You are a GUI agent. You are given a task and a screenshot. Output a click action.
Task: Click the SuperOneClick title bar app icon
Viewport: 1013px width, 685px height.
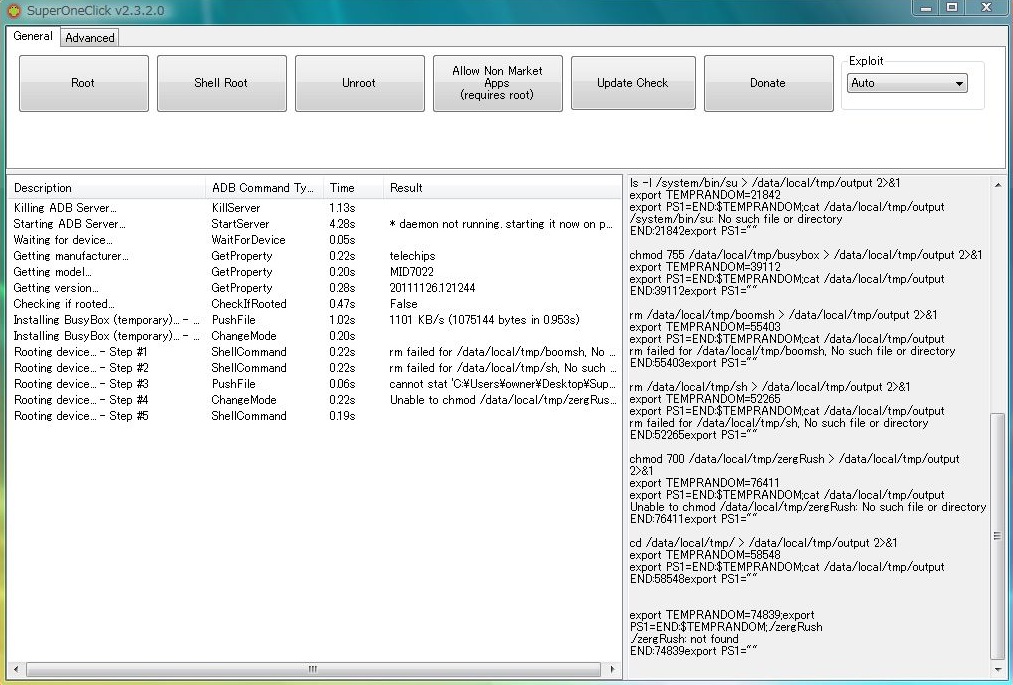click(13, 10)
